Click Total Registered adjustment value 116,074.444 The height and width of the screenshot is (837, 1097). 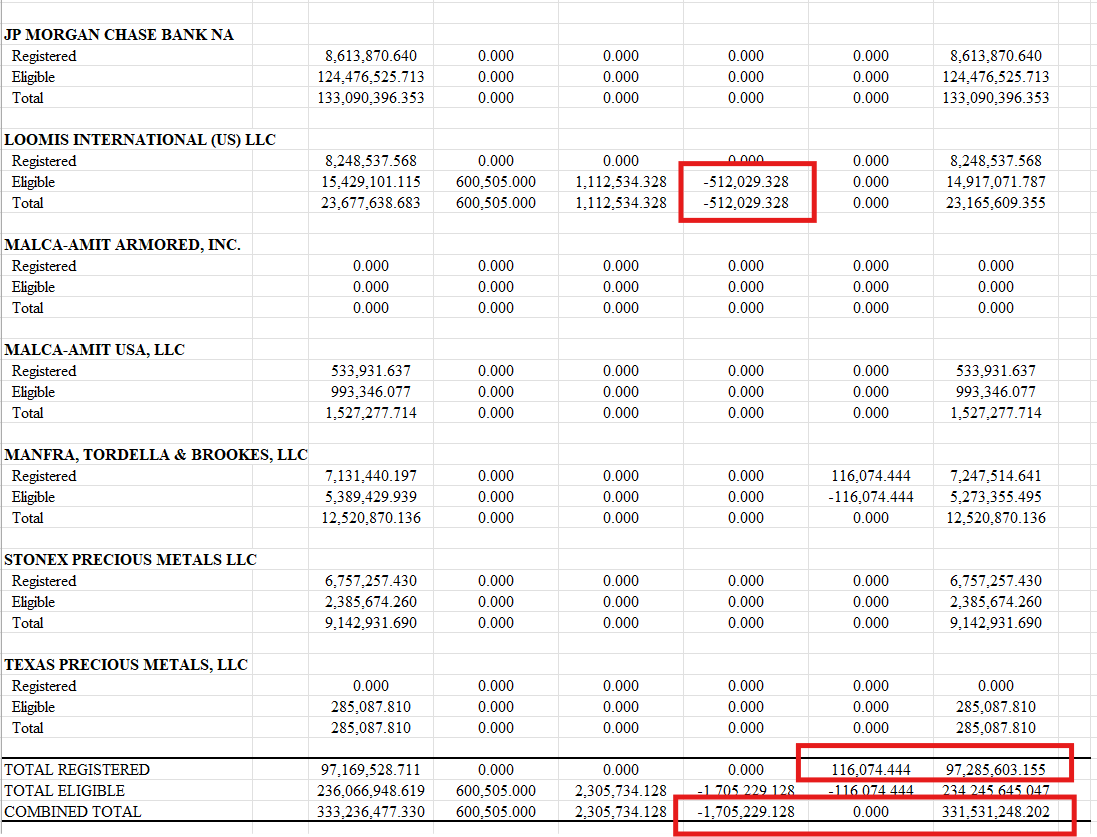point(871,770)
